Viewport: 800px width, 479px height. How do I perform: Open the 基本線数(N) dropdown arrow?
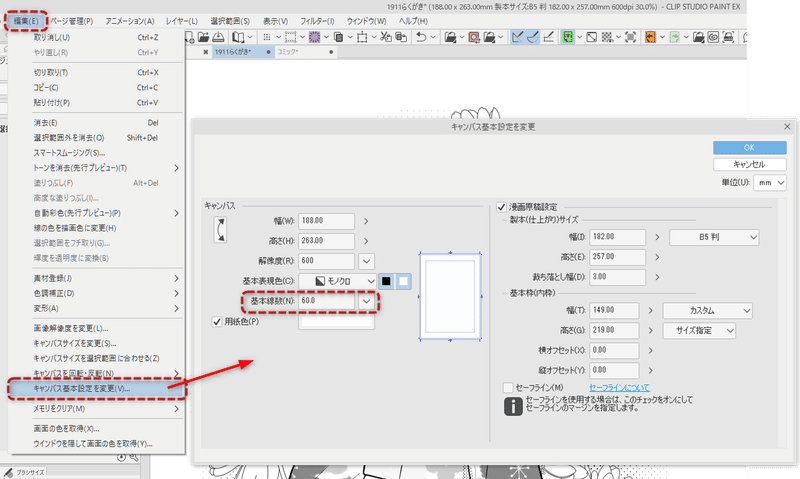point(366,301)
